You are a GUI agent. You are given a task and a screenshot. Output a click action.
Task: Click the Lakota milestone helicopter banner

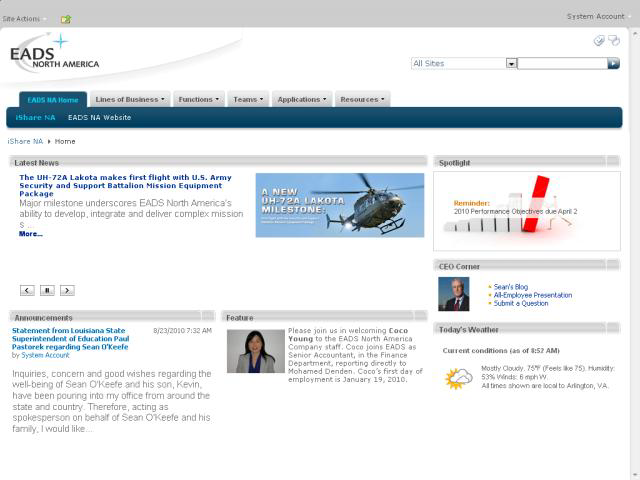point(340,205)
